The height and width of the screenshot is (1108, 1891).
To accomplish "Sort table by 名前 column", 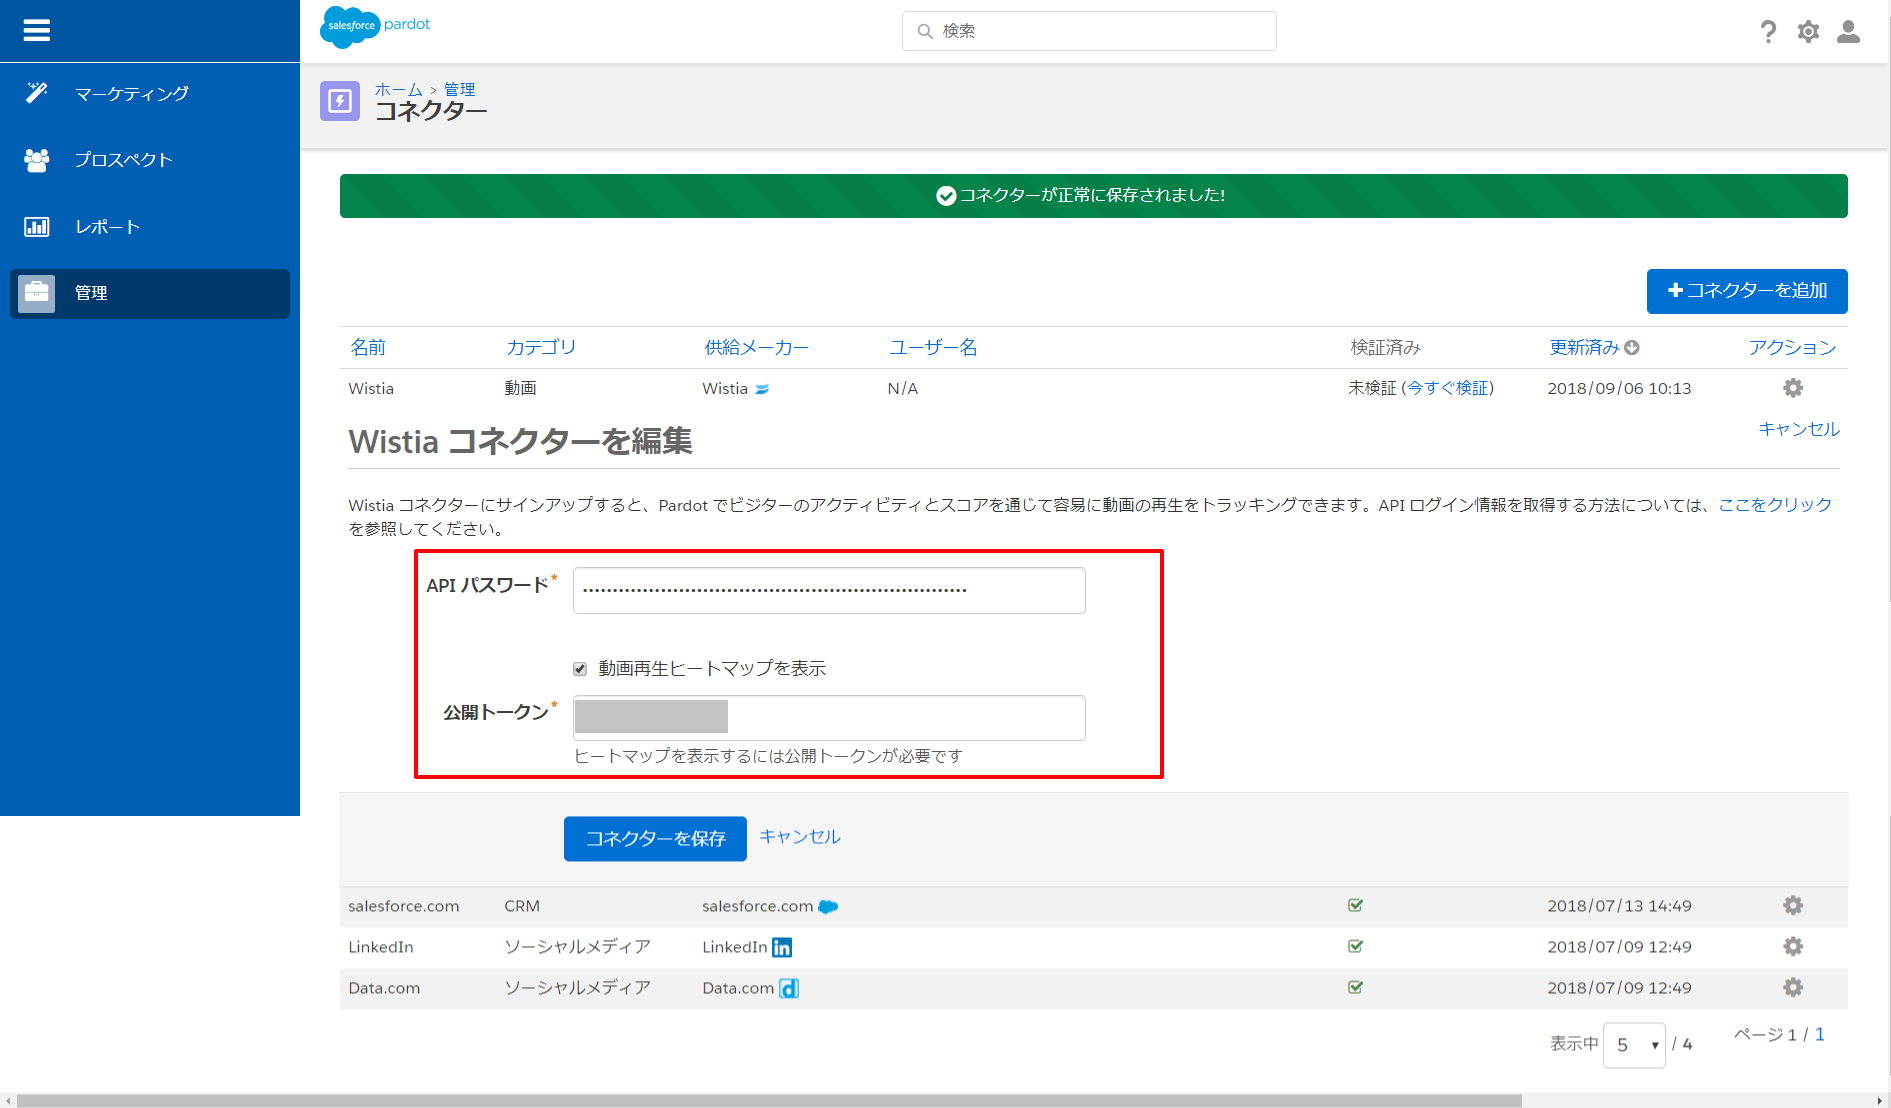I will pos(367,347).
